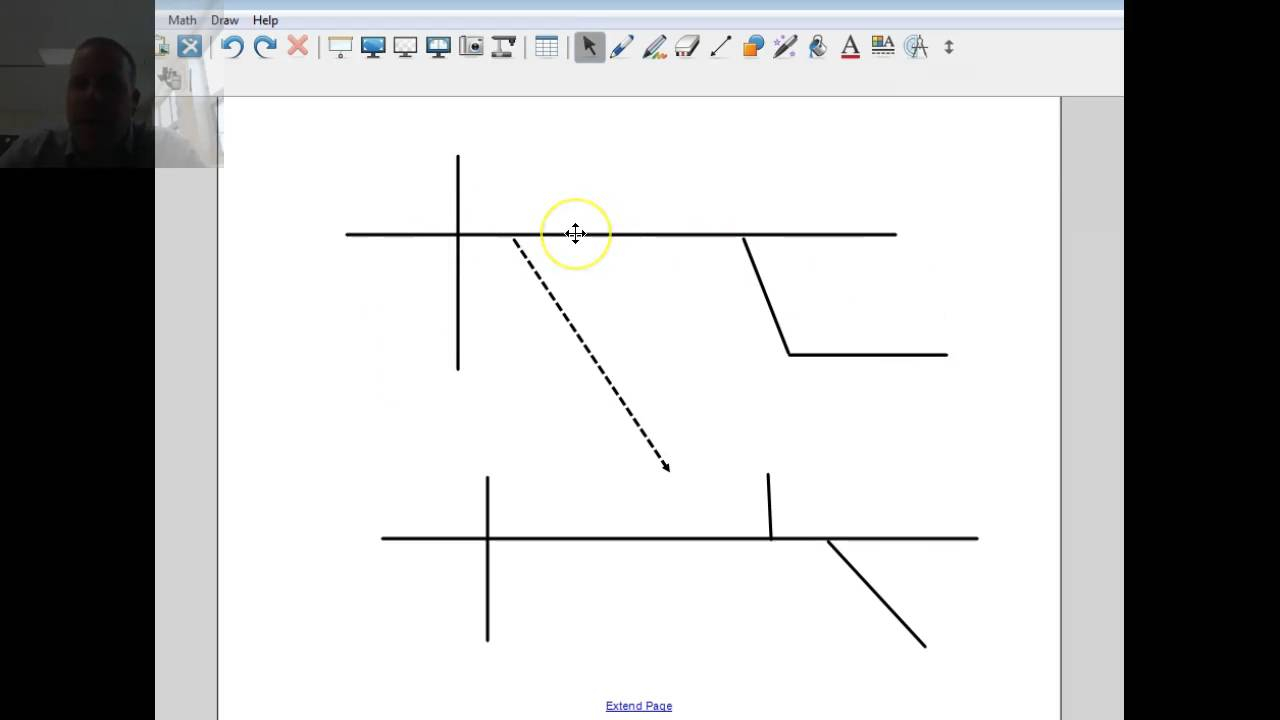Select the Magic Pen tool
1280x720 pixels.
click(x=785, y=46)
